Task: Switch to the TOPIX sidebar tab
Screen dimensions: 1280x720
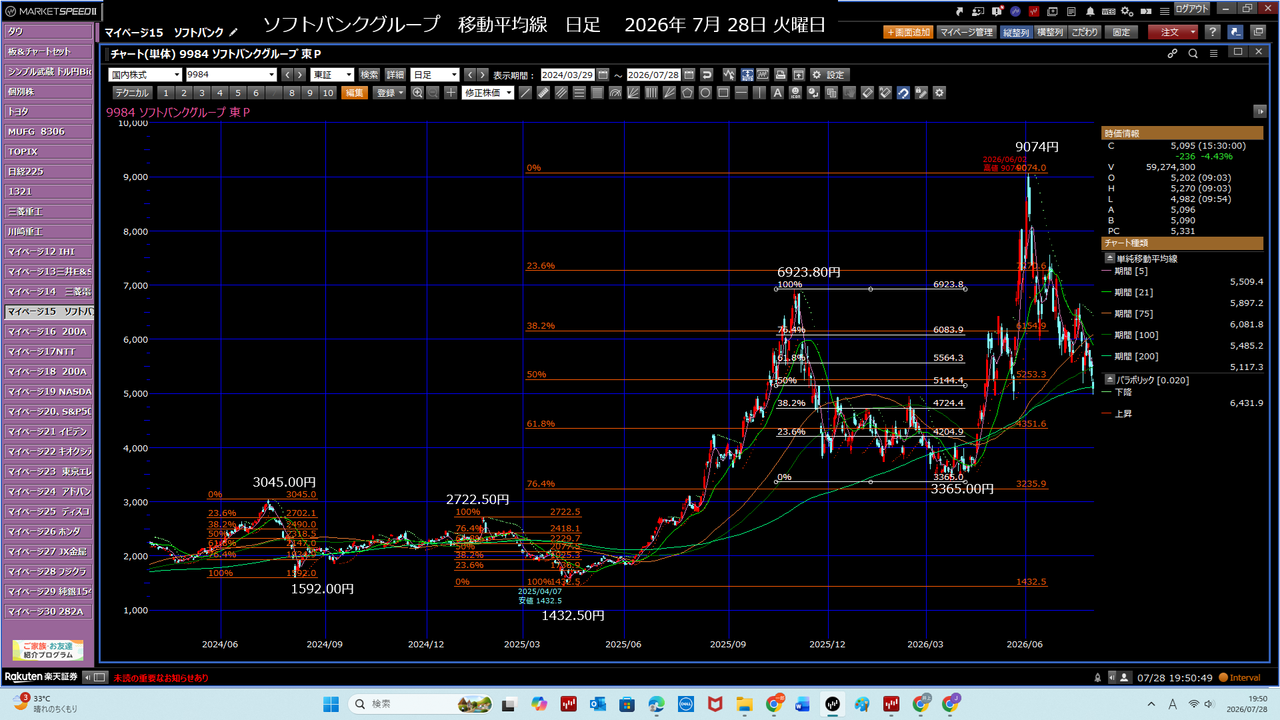Action: click(48, 151)
